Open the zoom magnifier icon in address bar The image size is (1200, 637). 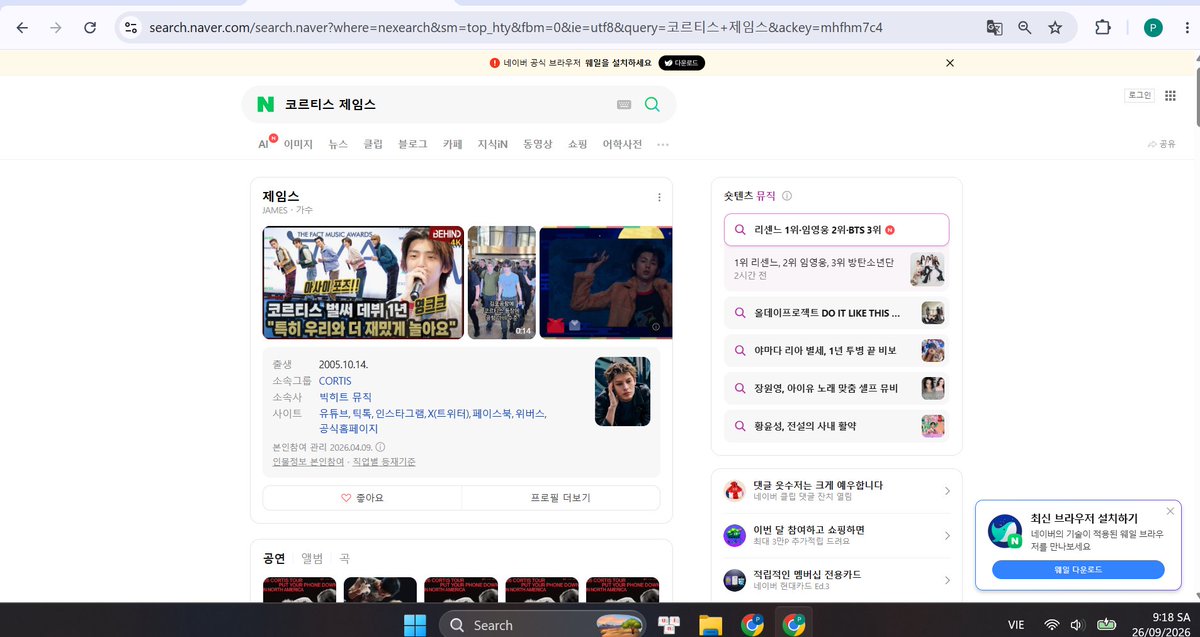click(x=1024, y=28)
